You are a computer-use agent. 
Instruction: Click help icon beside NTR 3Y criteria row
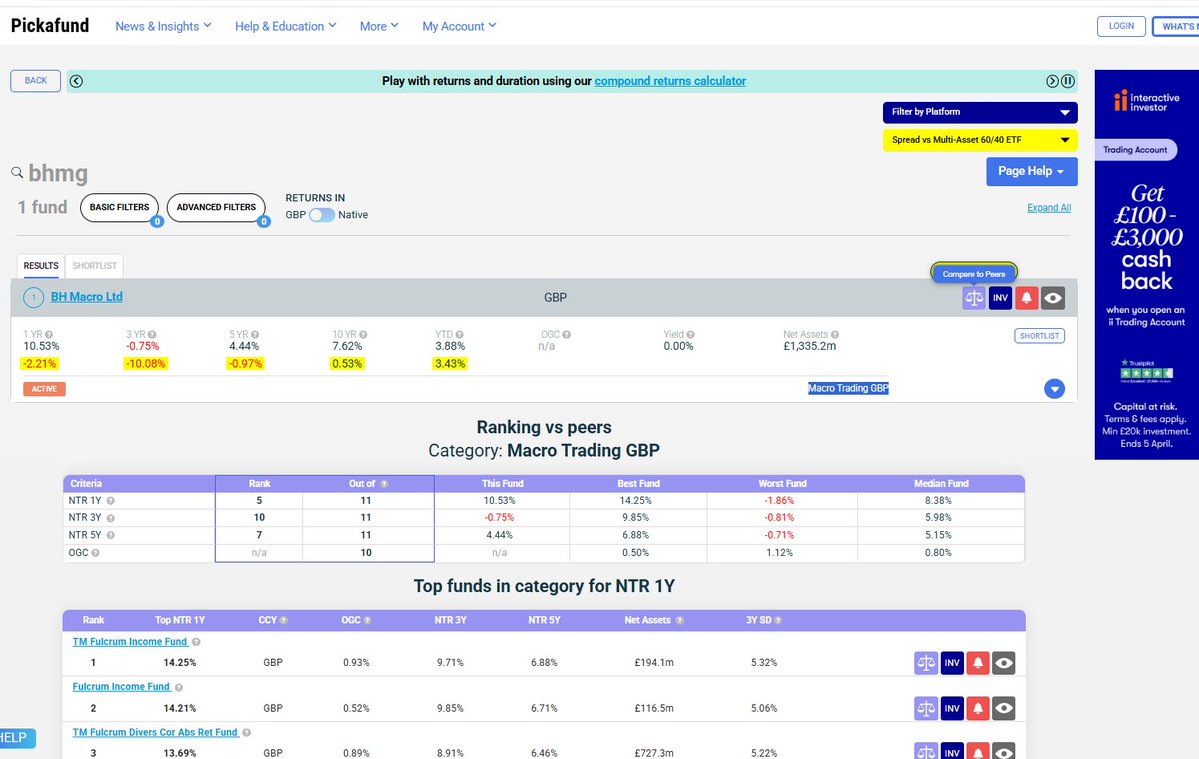coord(111,518)
